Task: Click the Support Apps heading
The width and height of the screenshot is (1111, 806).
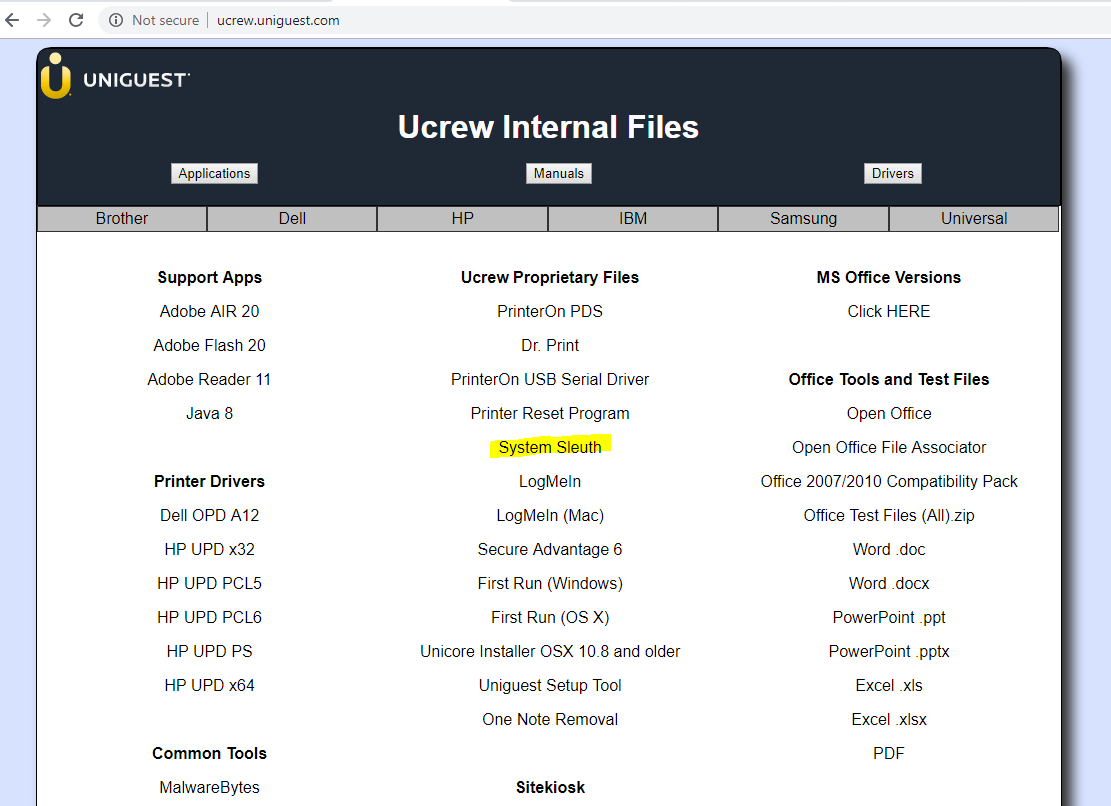Action: [x=210, y=278]
